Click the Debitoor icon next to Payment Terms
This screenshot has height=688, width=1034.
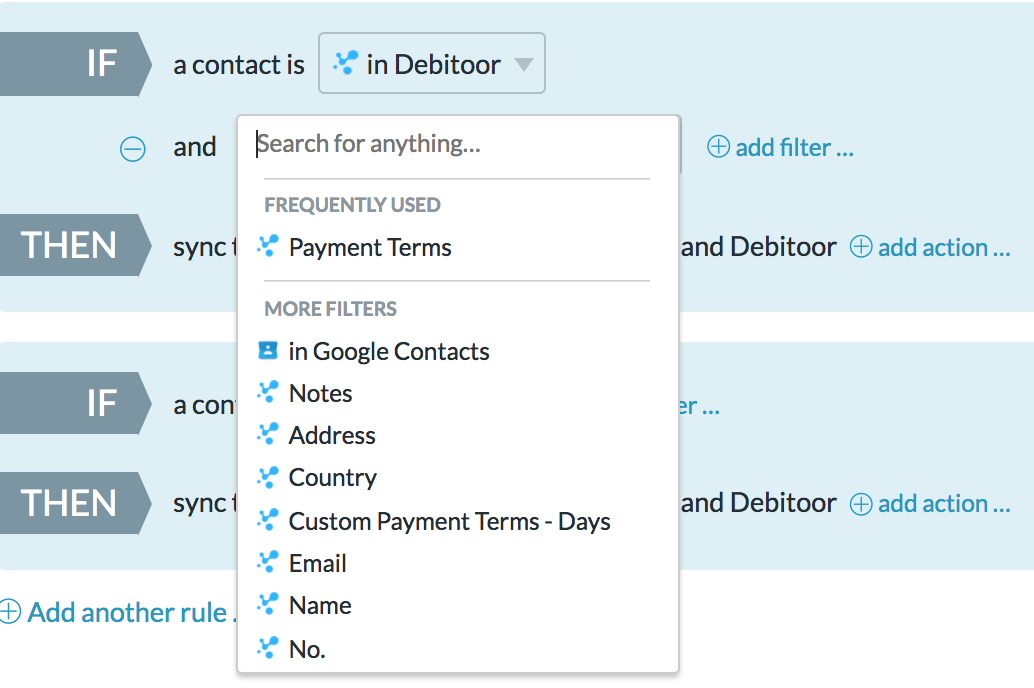point(268,246)
